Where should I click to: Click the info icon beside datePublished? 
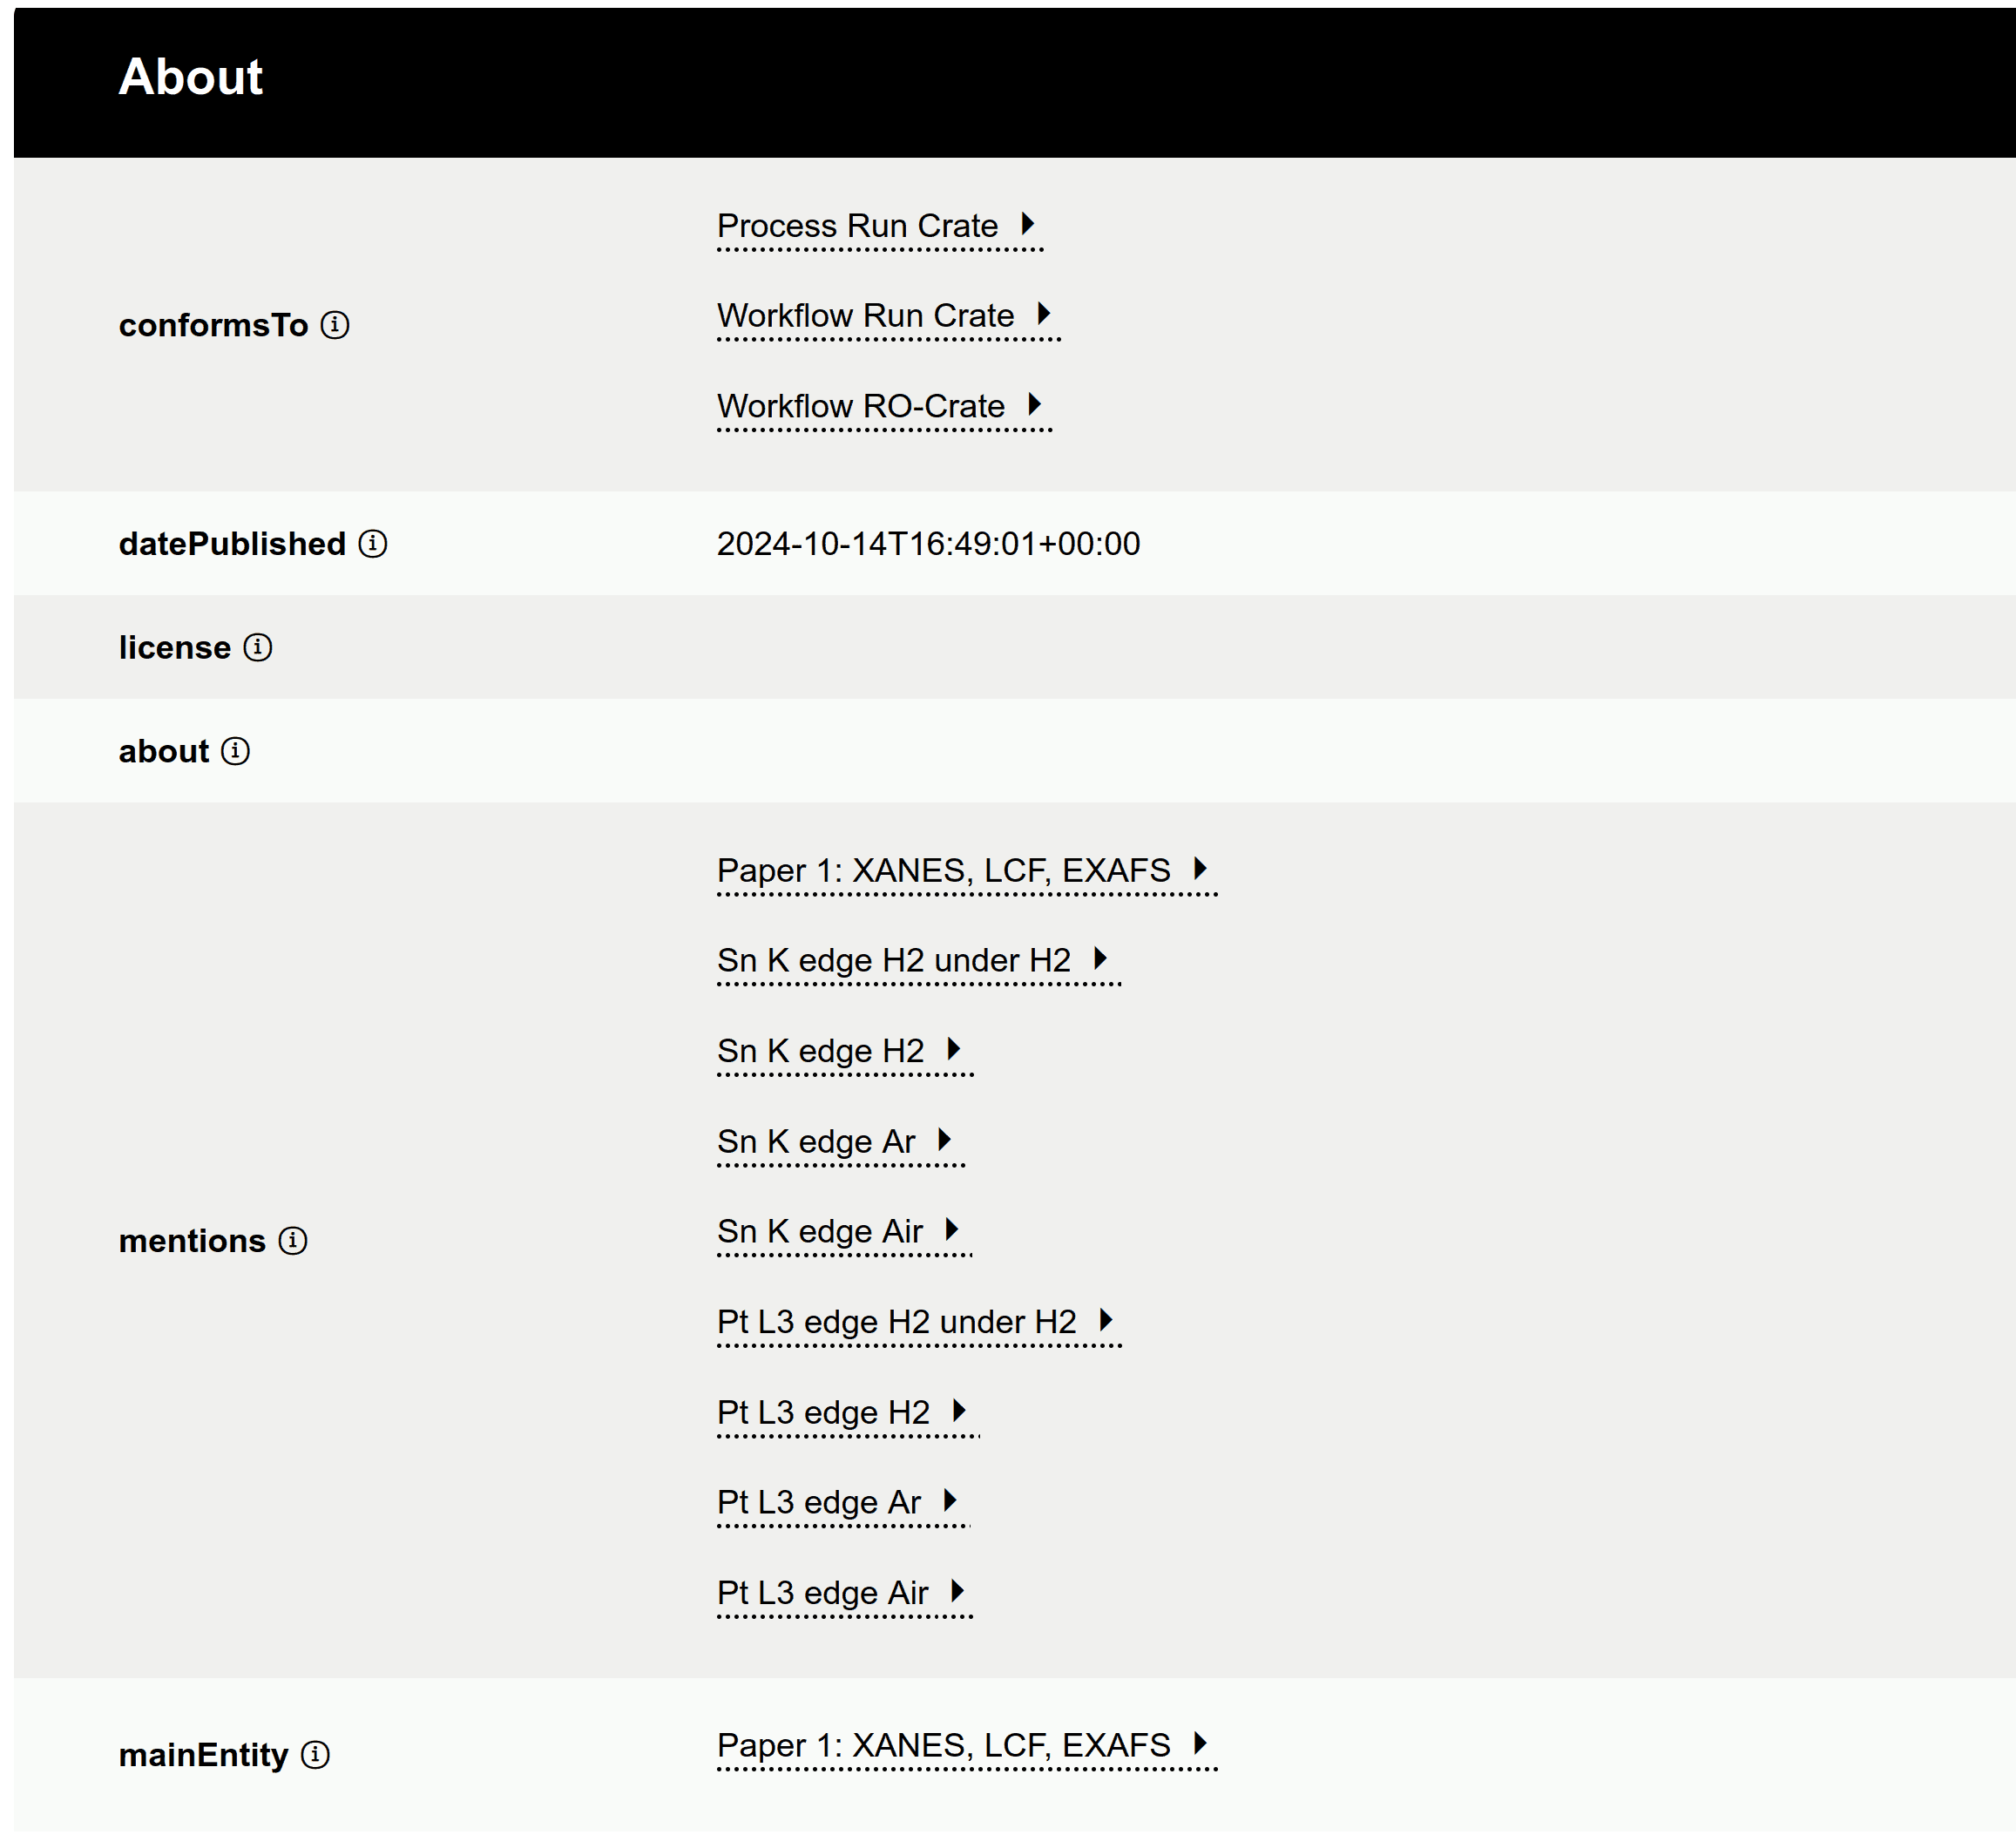click(373, 543)
